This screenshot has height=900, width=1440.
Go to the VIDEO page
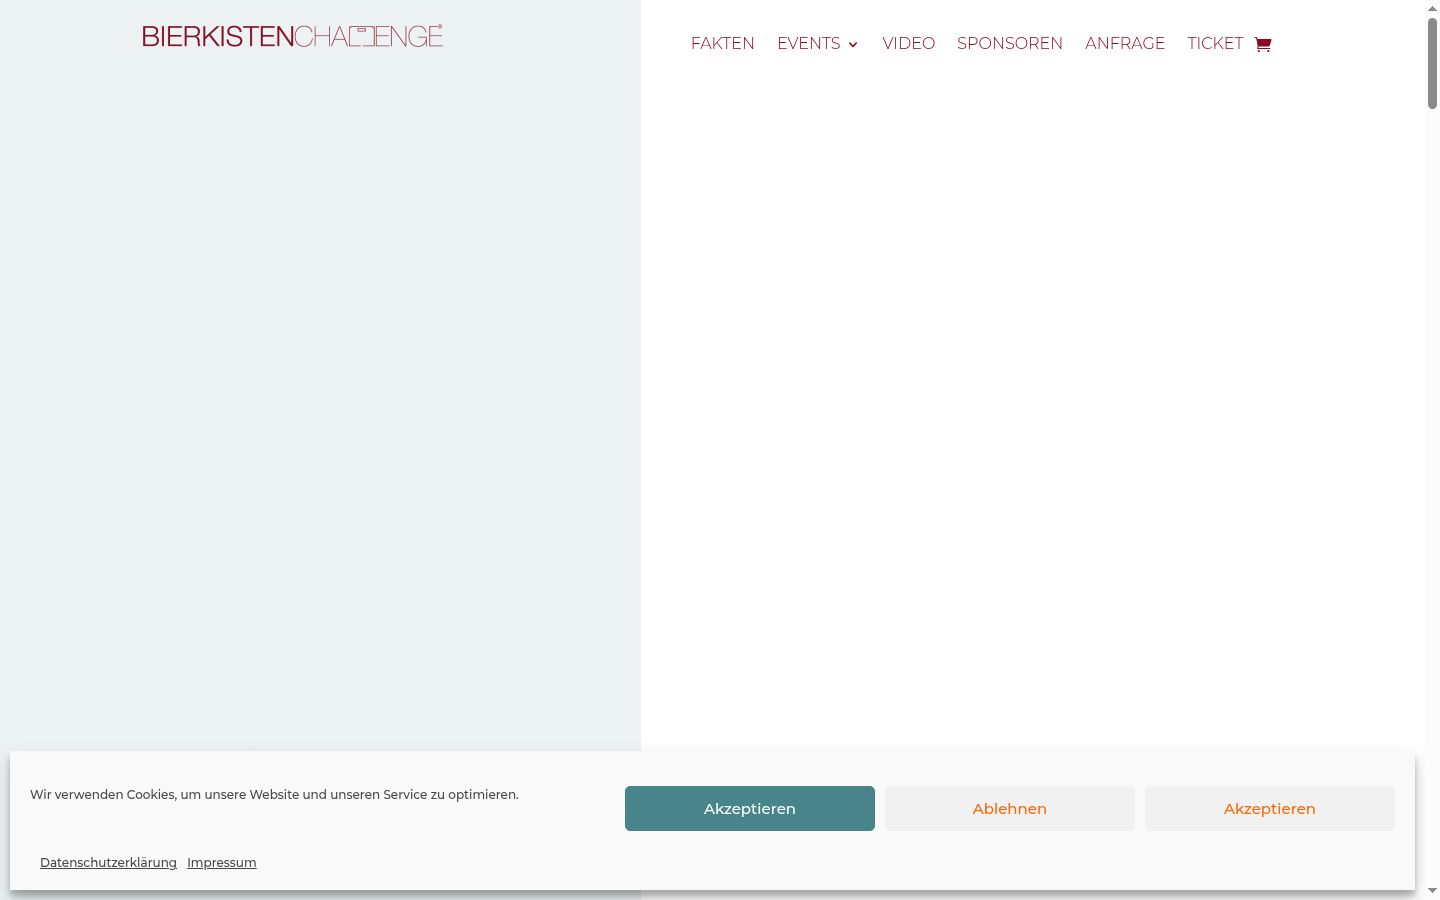(x=908, y=44)
